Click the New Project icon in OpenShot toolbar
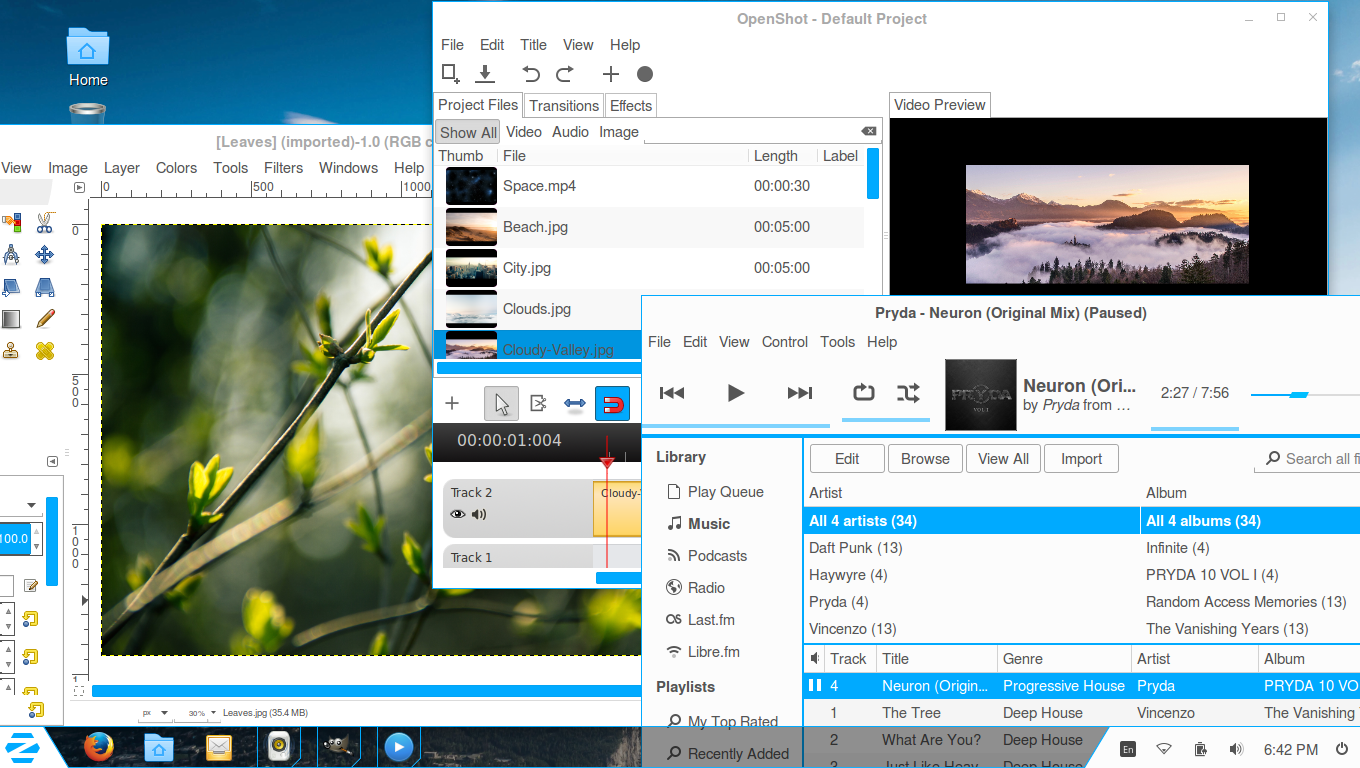The image size is (1360, 768). pos(451,73)
